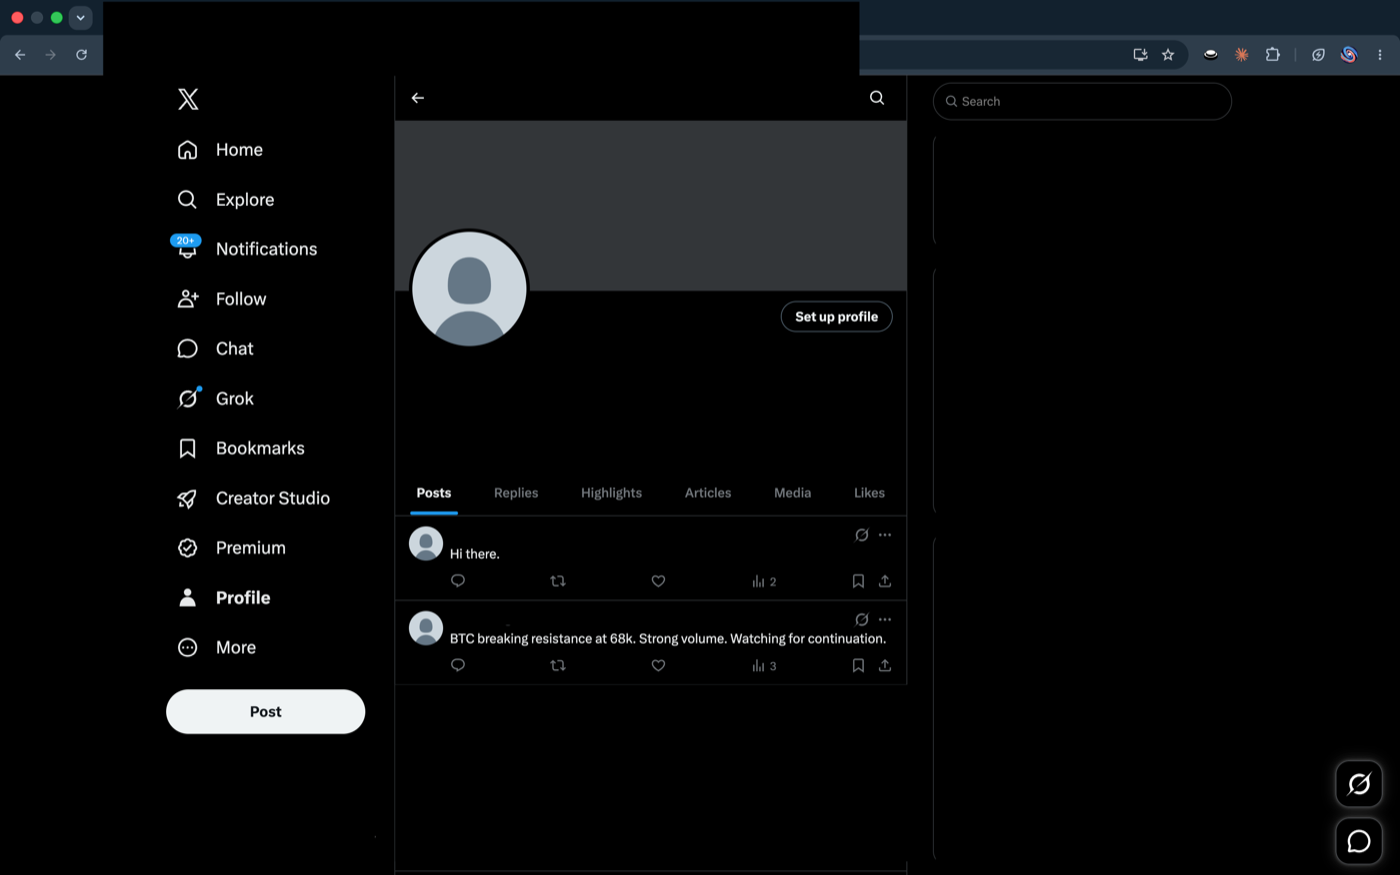Switch to the Articles tab

point(708,493)
